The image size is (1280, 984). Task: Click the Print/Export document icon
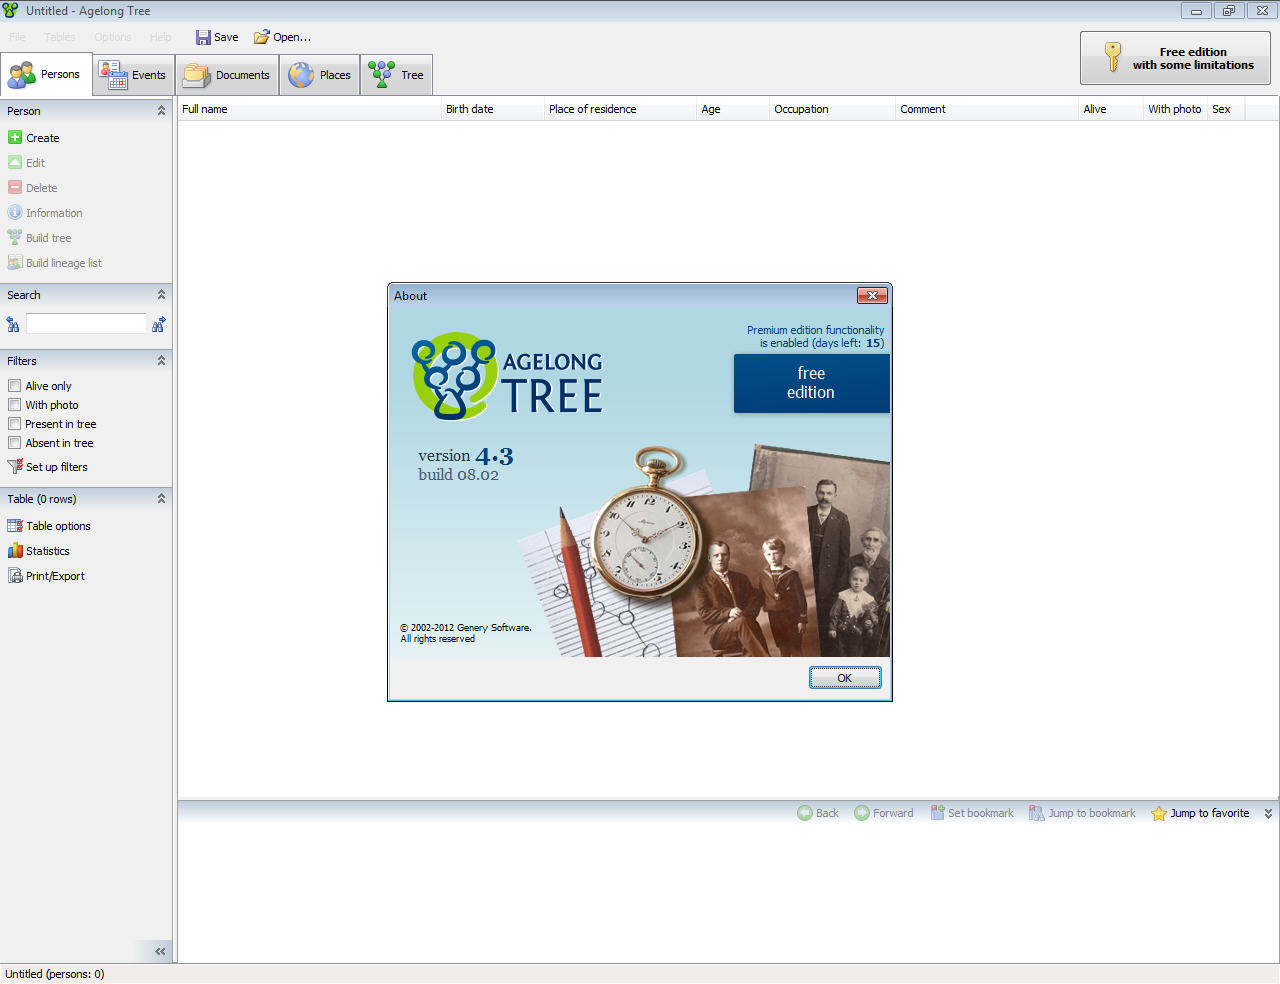(15, 575)
